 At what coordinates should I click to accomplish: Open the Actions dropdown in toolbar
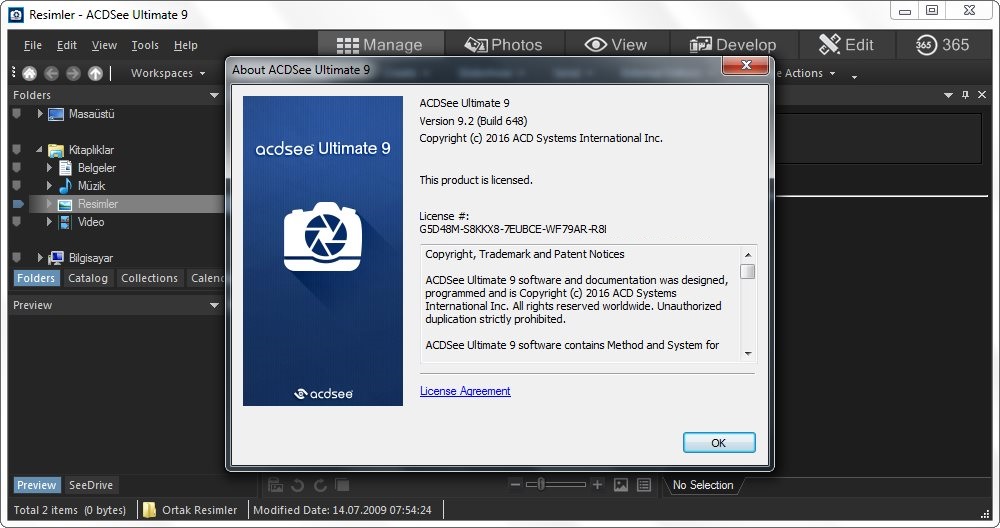(x=807, y=73)
